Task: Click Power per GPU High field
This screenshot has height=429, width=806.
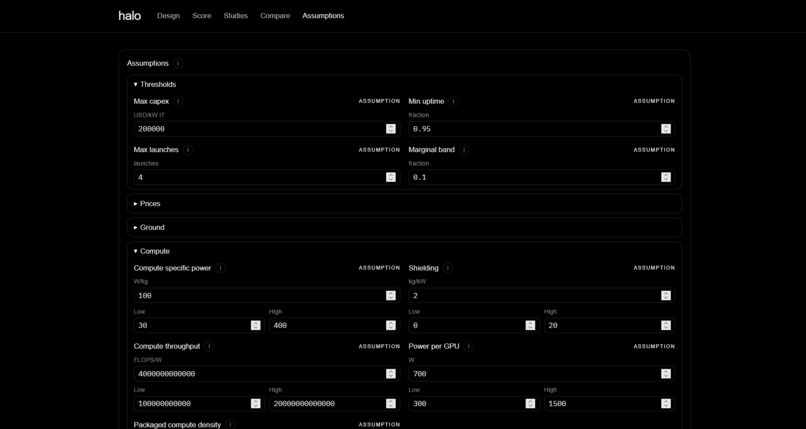Action: [610, 403]
